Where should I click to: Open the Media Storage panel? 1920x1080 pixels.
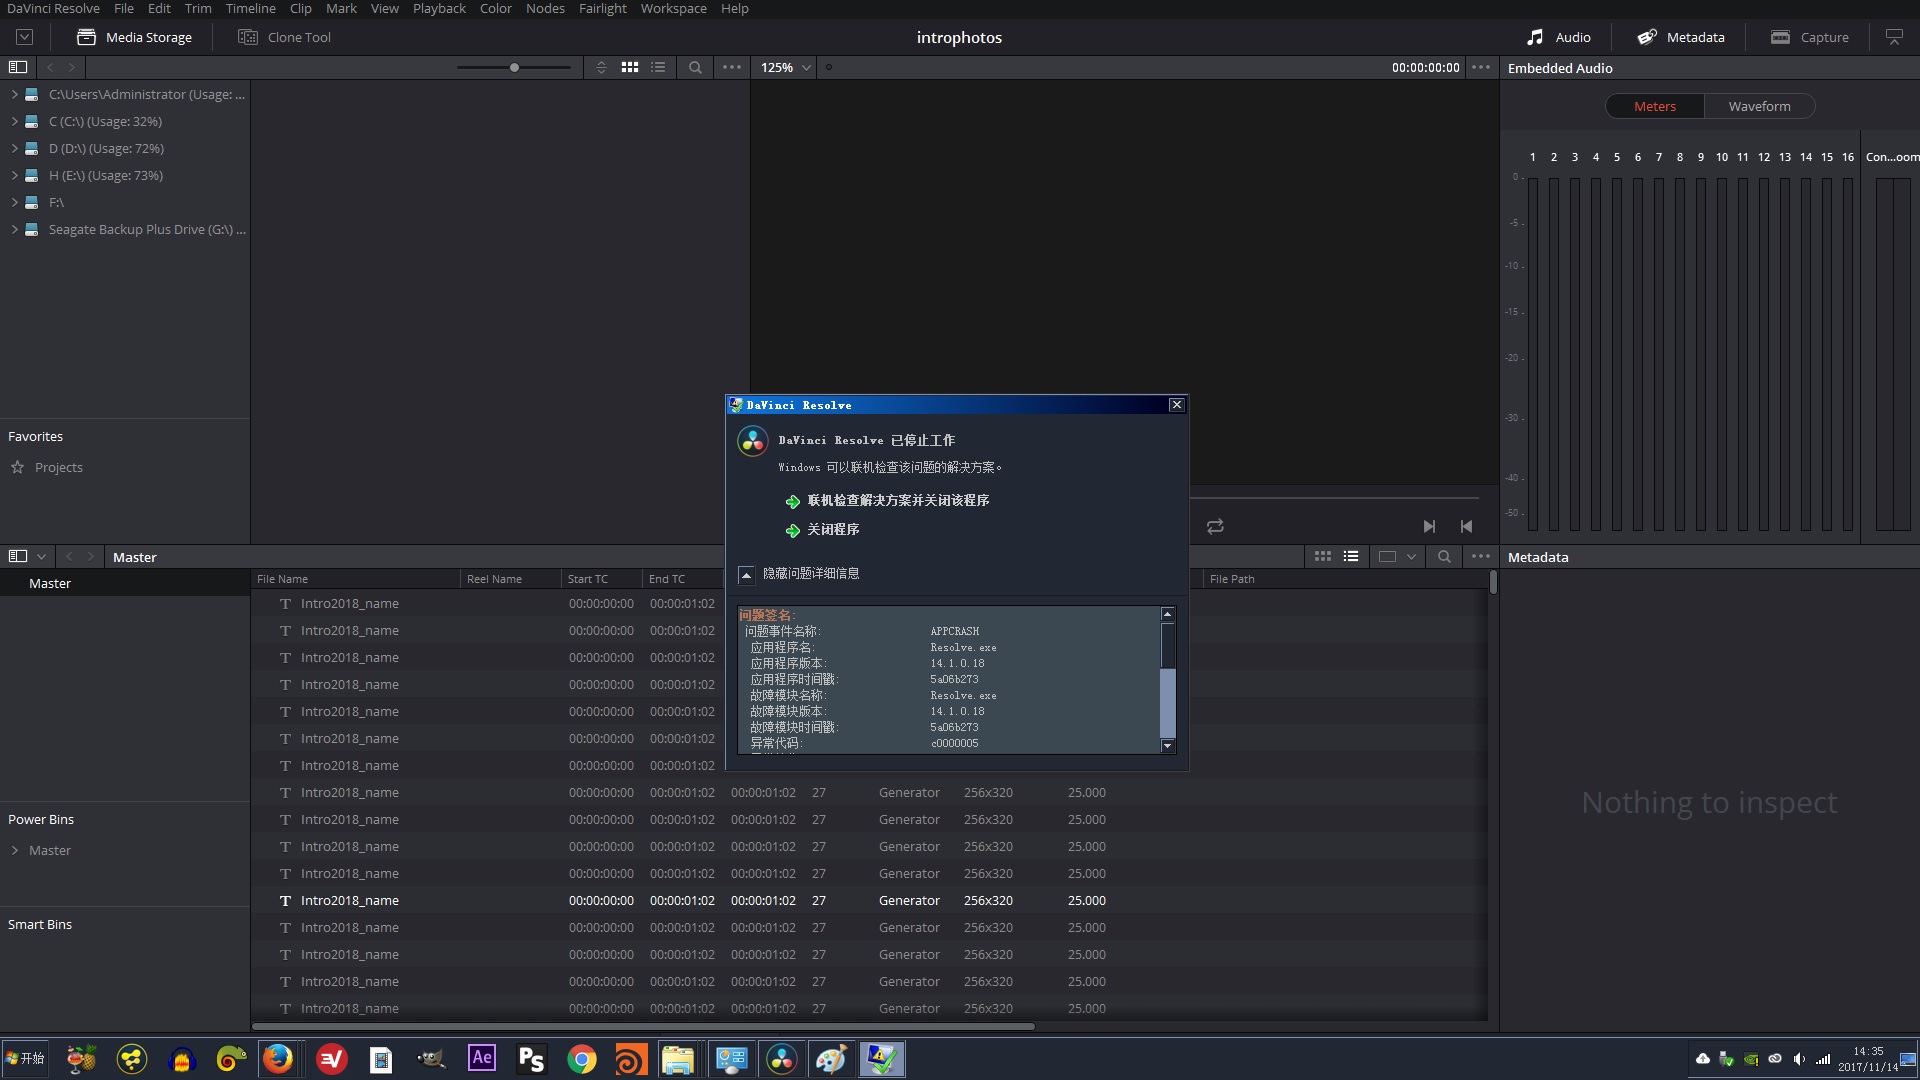coord(134,37)
